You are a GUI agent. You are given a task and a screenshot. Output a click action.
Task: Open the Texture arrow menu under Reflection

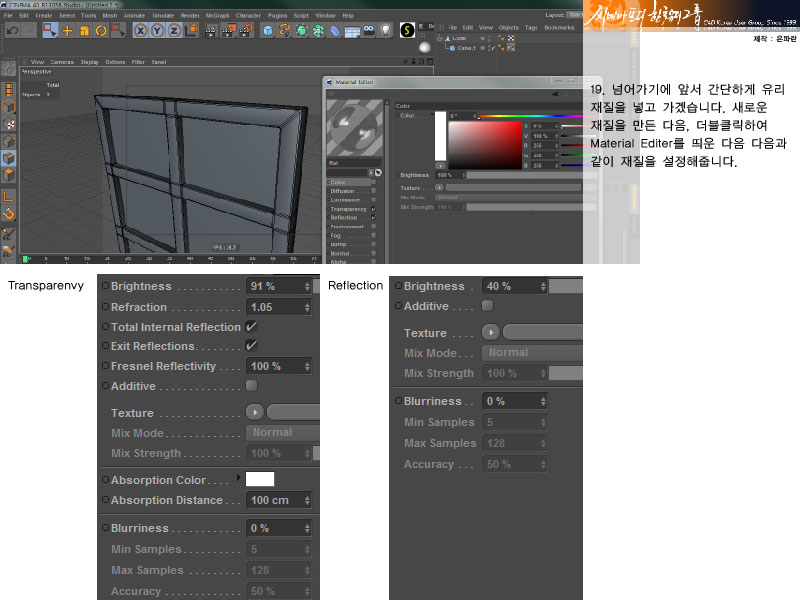pyautogui.click(x=491, y=332)
